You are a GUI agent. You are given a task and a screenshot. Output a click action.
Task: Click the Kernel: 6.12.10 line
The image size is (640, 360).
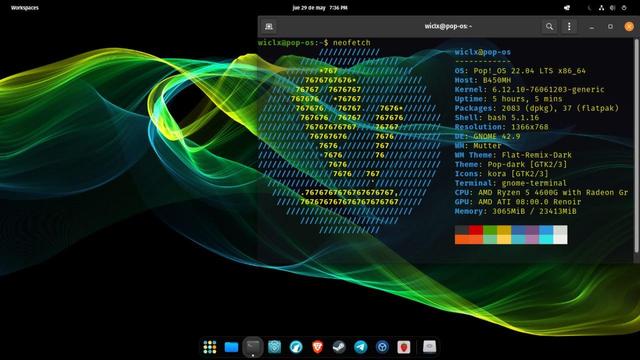pos(529,89)
